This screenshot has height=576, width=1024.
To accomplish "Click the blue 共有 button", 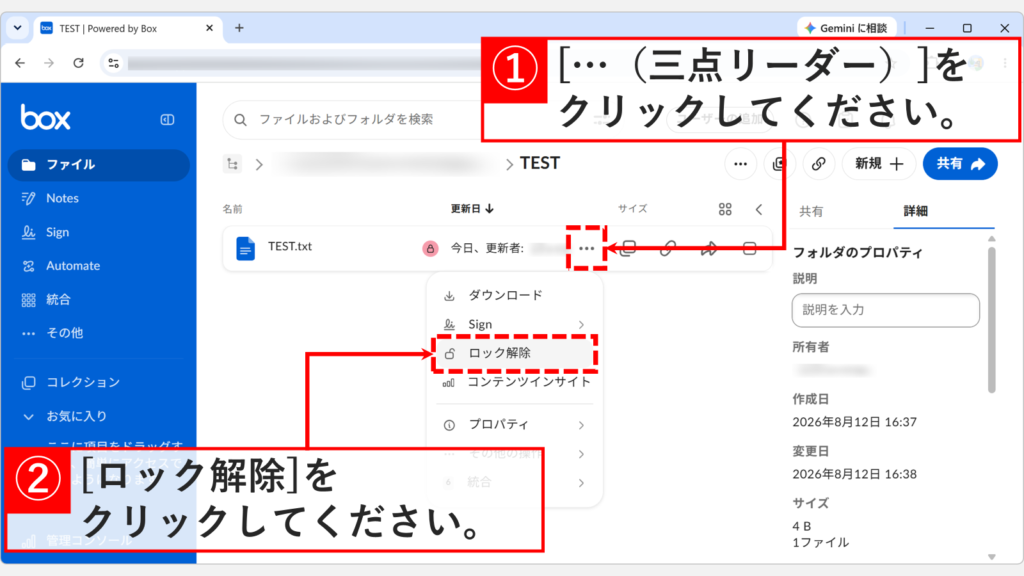I will pos(960,164).
